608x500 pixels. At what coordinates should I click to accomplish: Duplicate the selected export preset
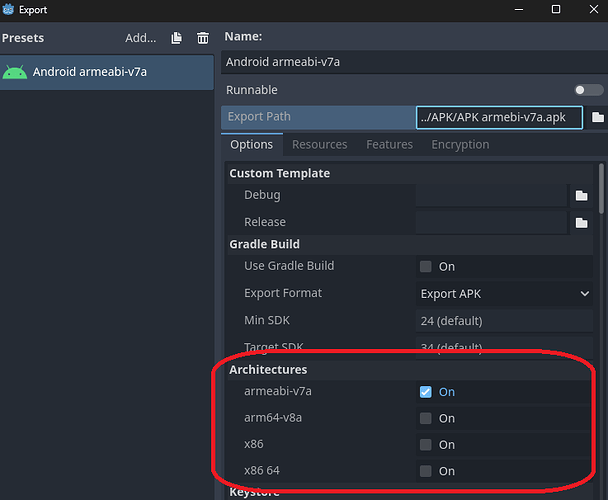[176, 38]
